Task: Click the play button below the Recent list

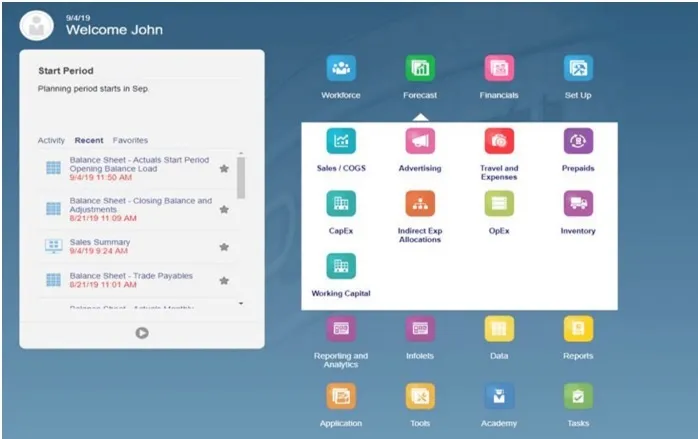Action: coord(142,332)
